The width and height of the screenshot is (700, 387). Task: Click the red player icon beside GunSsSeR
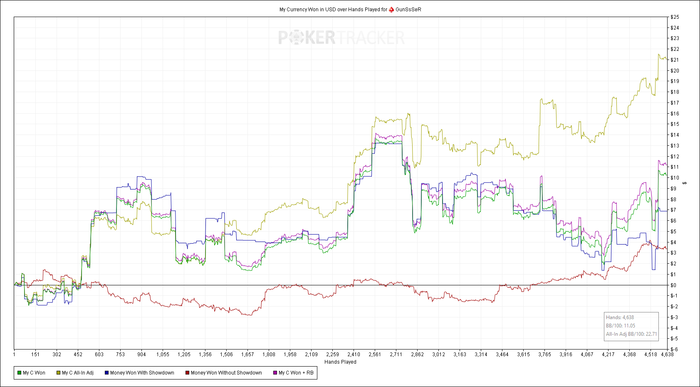(392, 9)
